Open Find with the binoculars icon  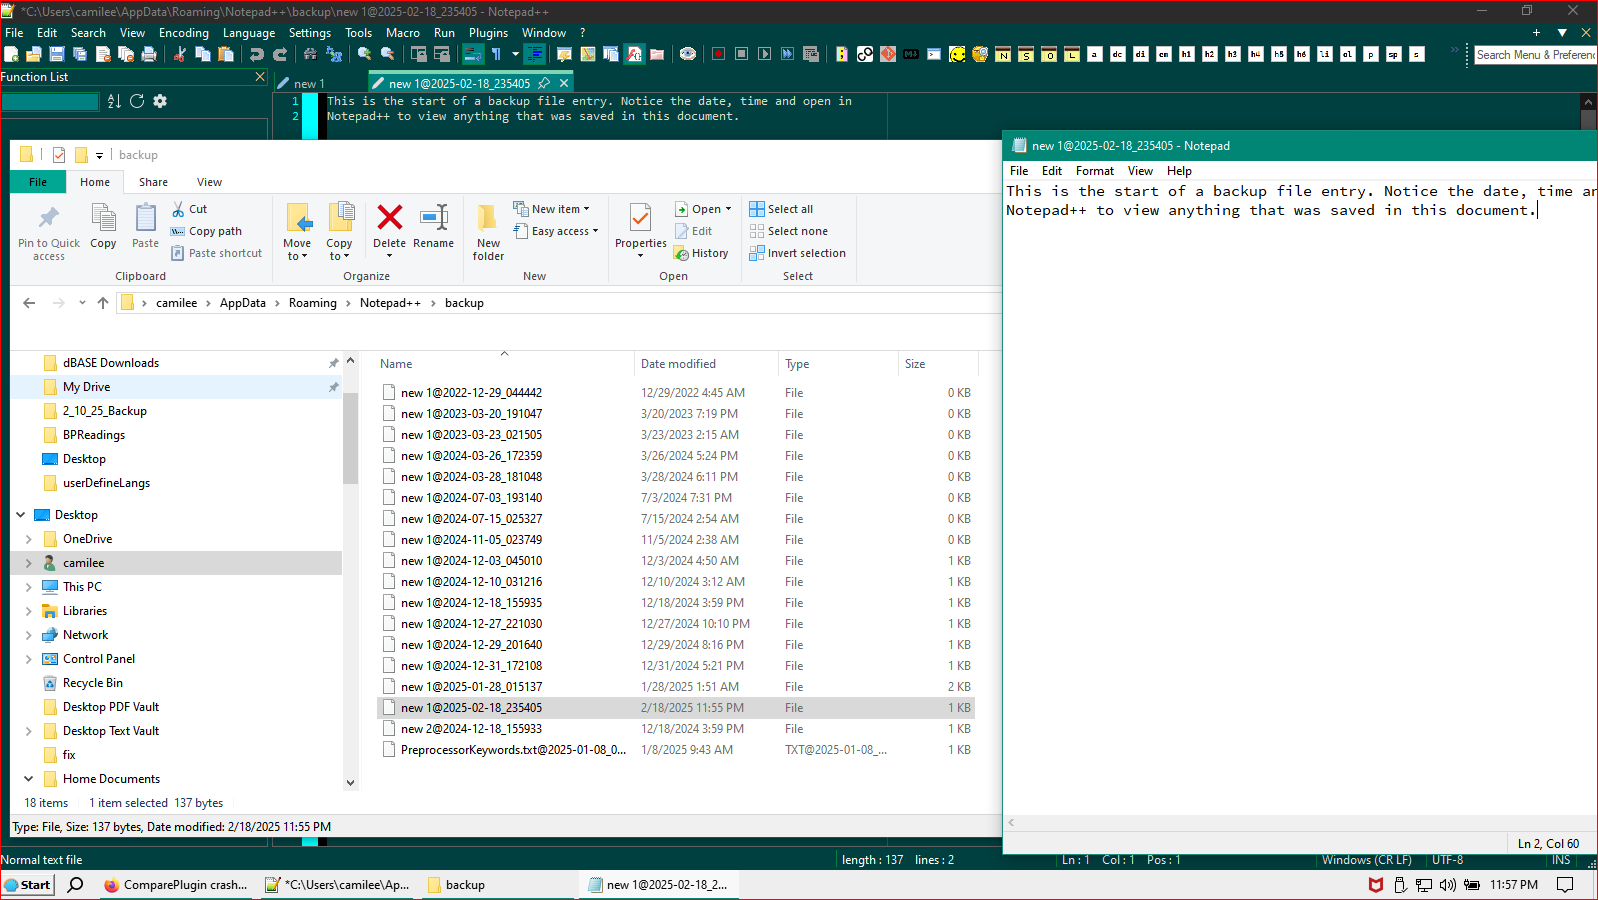tap(311, 54)
